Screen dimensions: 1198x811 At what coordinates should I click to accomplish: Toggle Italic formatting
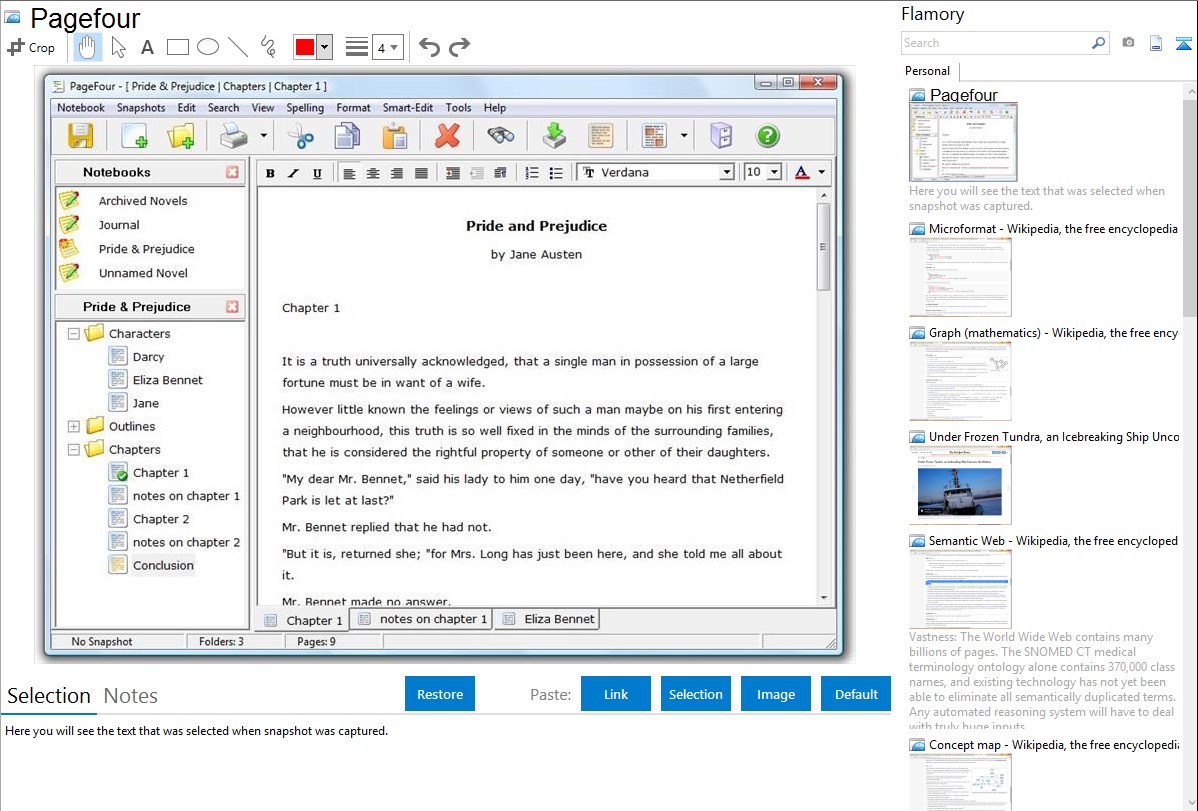tap(293, 174)
